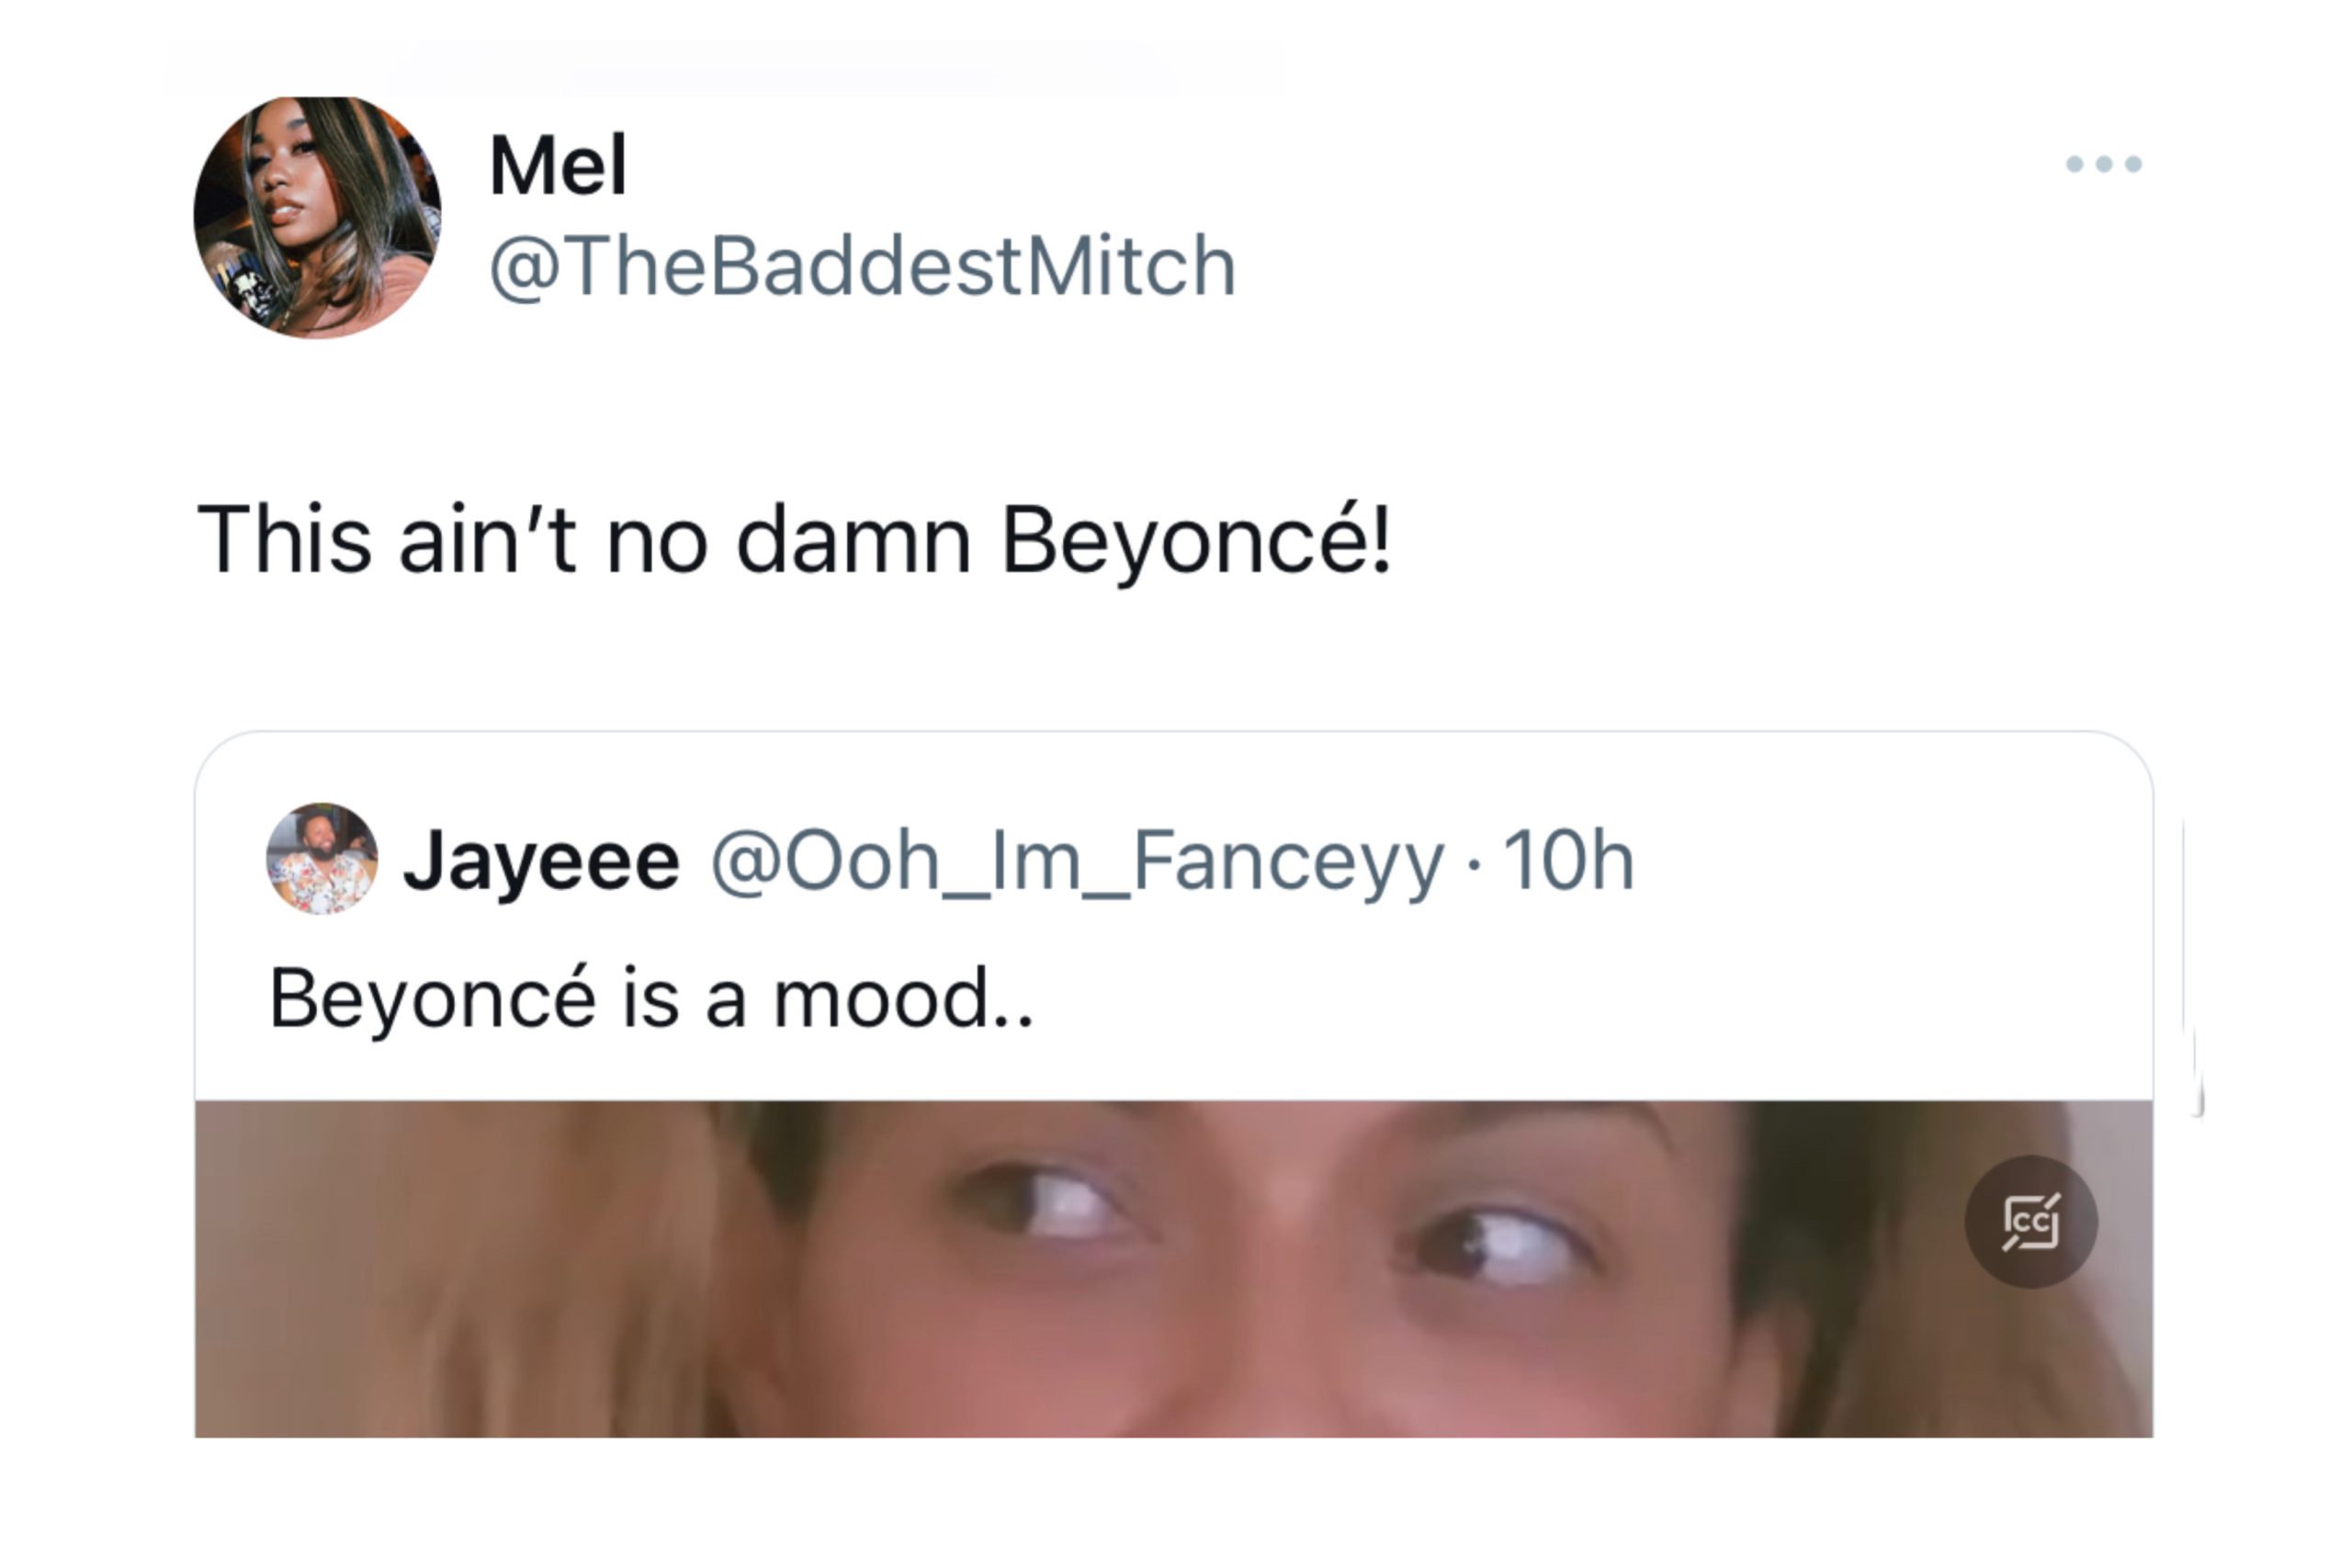
Task: Click the display name Mel
Action: tap(558, 165)
